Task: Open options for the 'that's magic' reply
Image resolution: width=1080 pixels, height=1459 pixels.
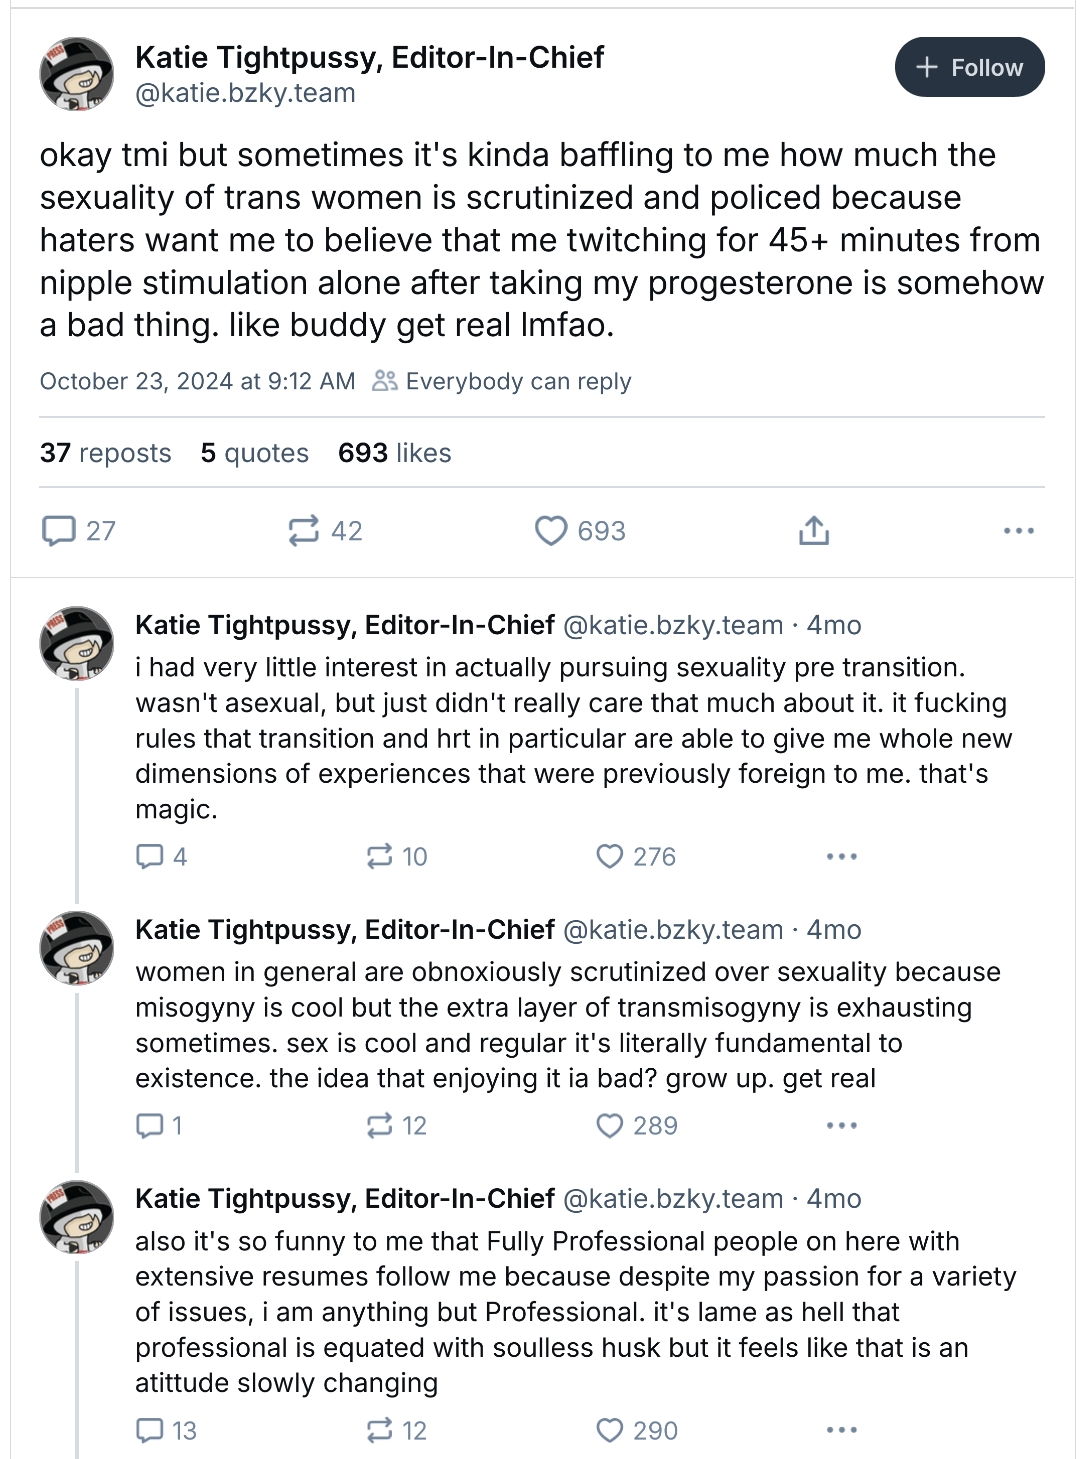Action: [841, 856]
